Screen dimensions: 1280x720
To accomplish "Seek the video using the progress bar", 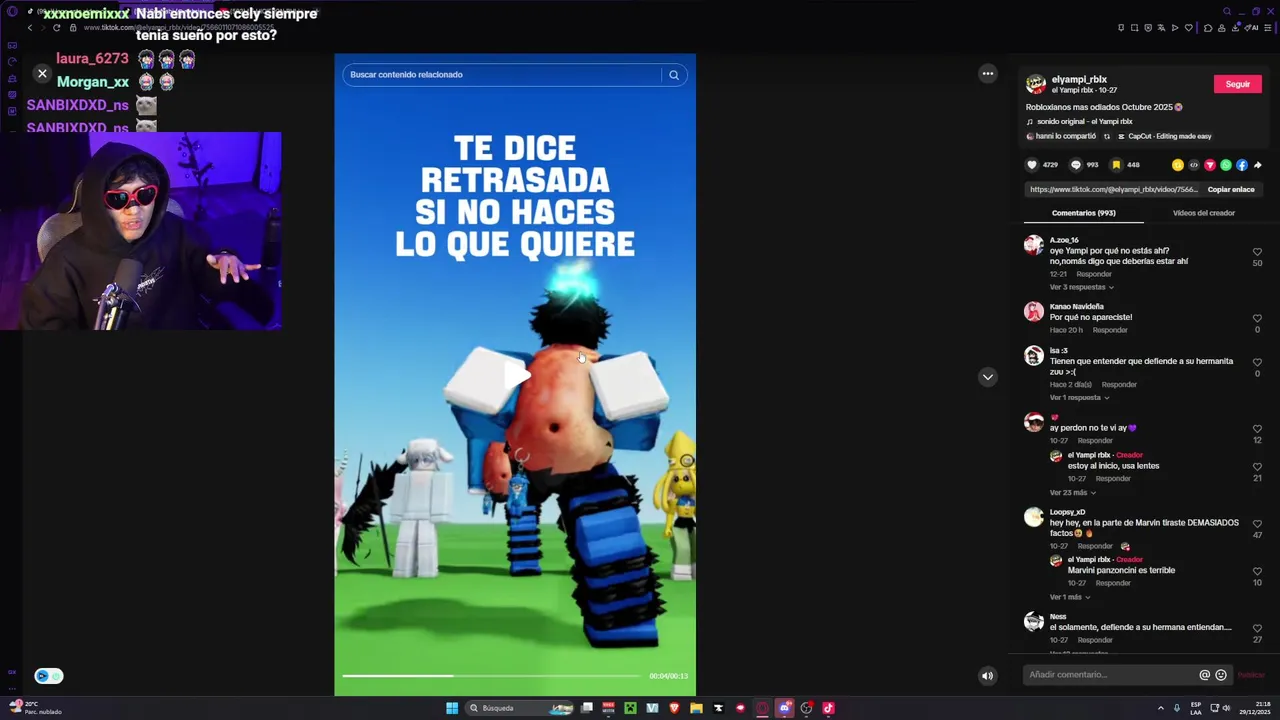I will [x=491, y=676].
